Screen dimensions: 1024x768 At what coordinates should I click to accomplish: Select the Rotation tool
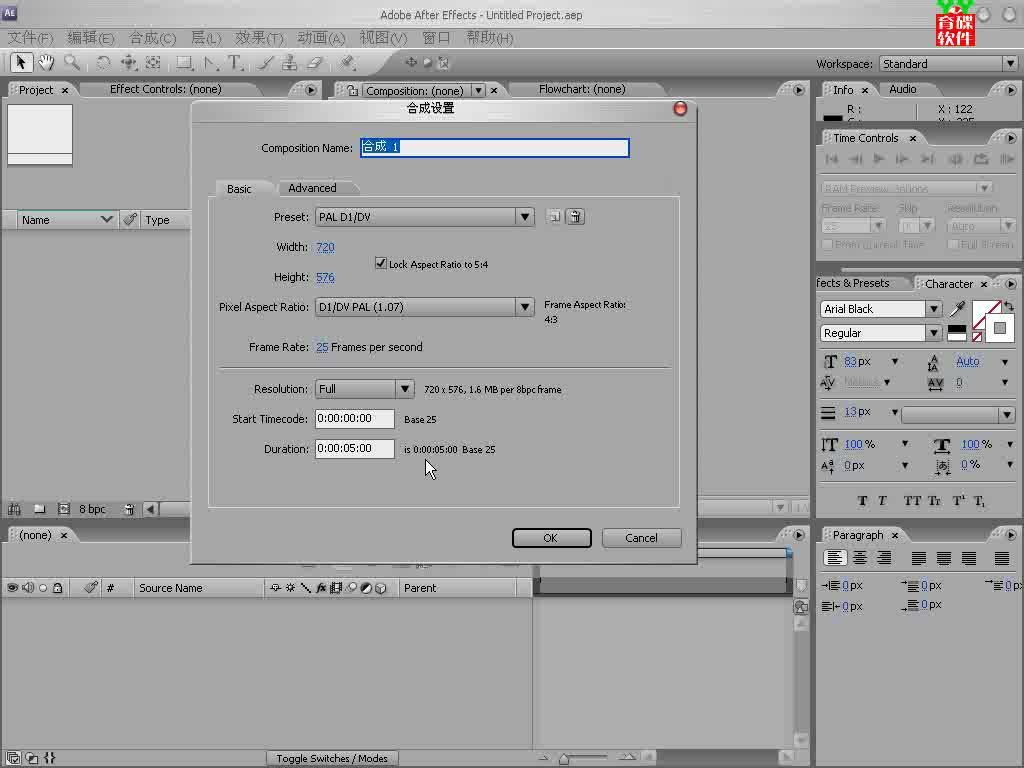[103, 63]
